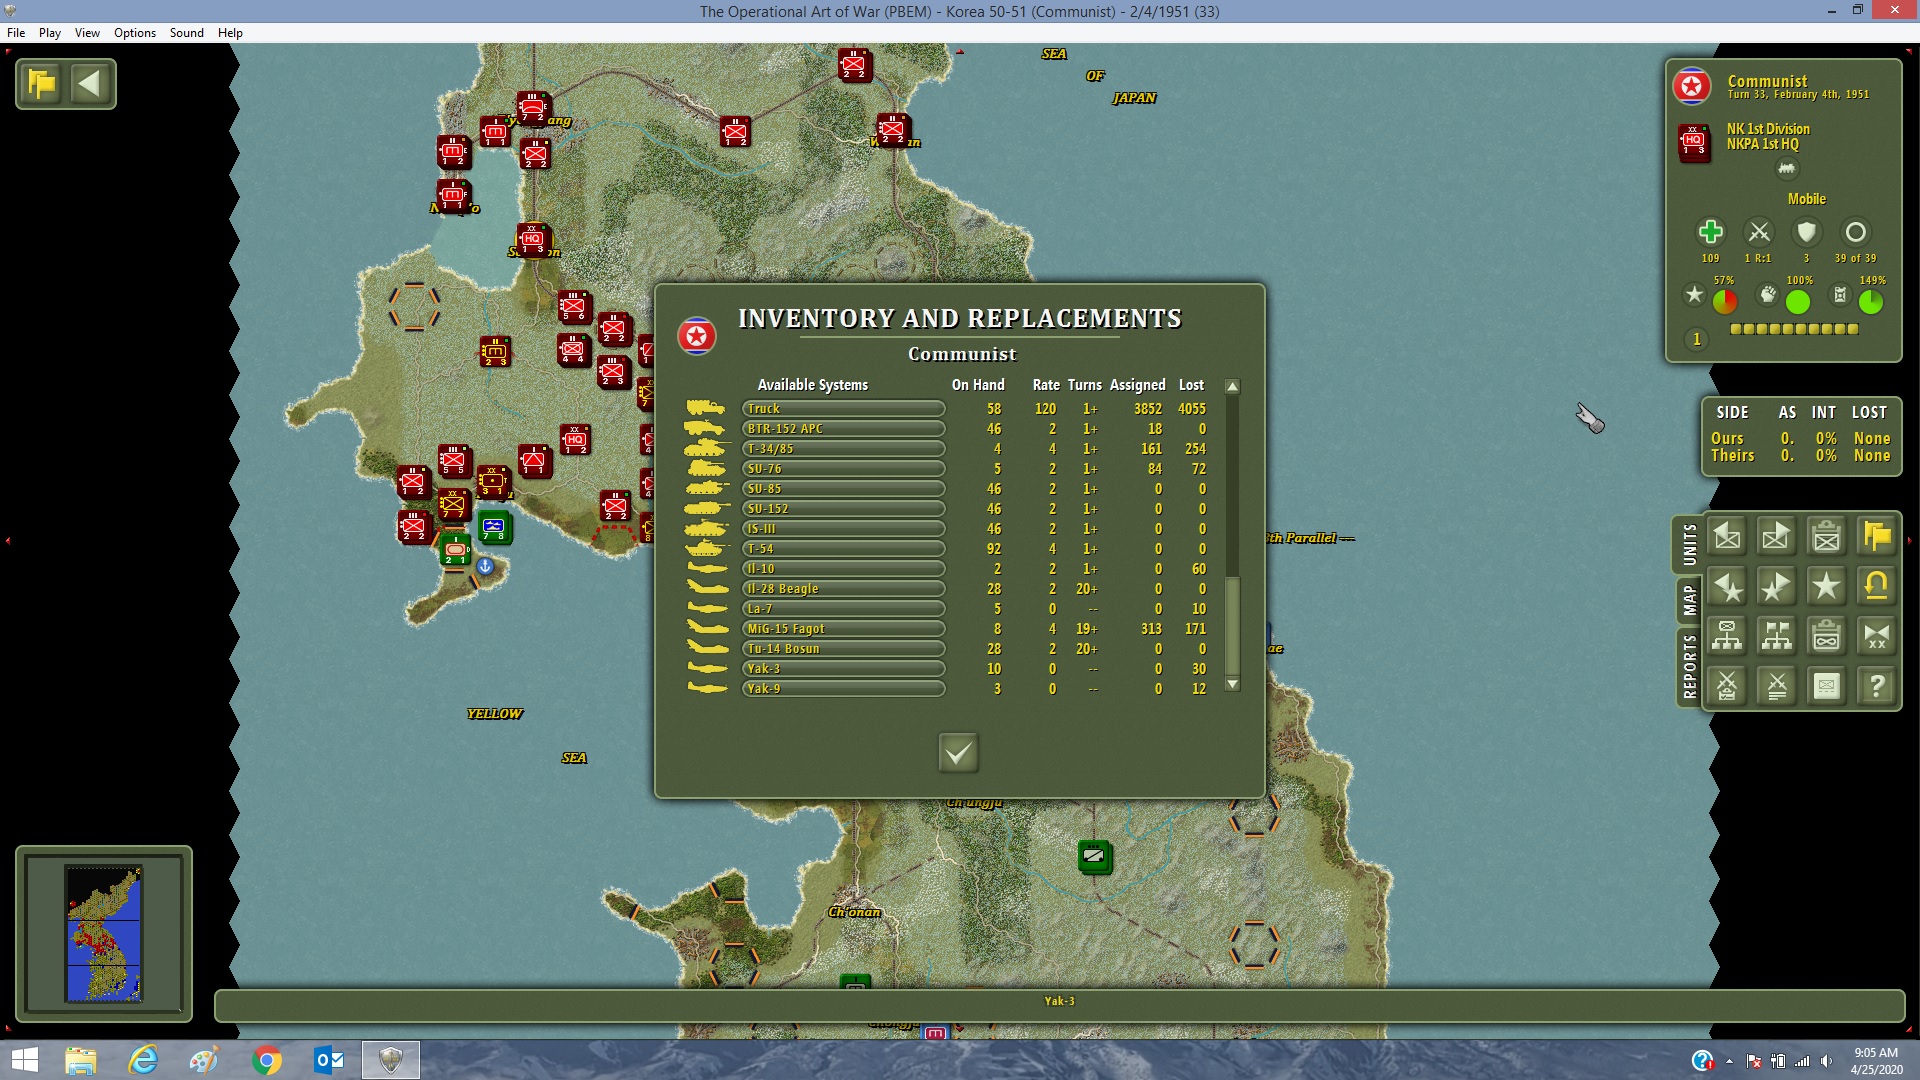Click the 'Lost' column header in inventory
This screenshot has height=1080, width=1920.
coord(1191,385)
